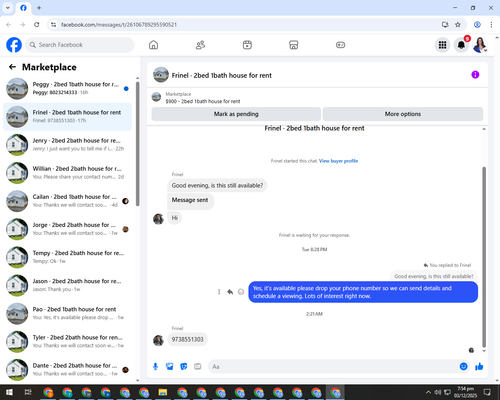Open the tab search dropdown arrow
Screen dimensions: 500x400
8,8
